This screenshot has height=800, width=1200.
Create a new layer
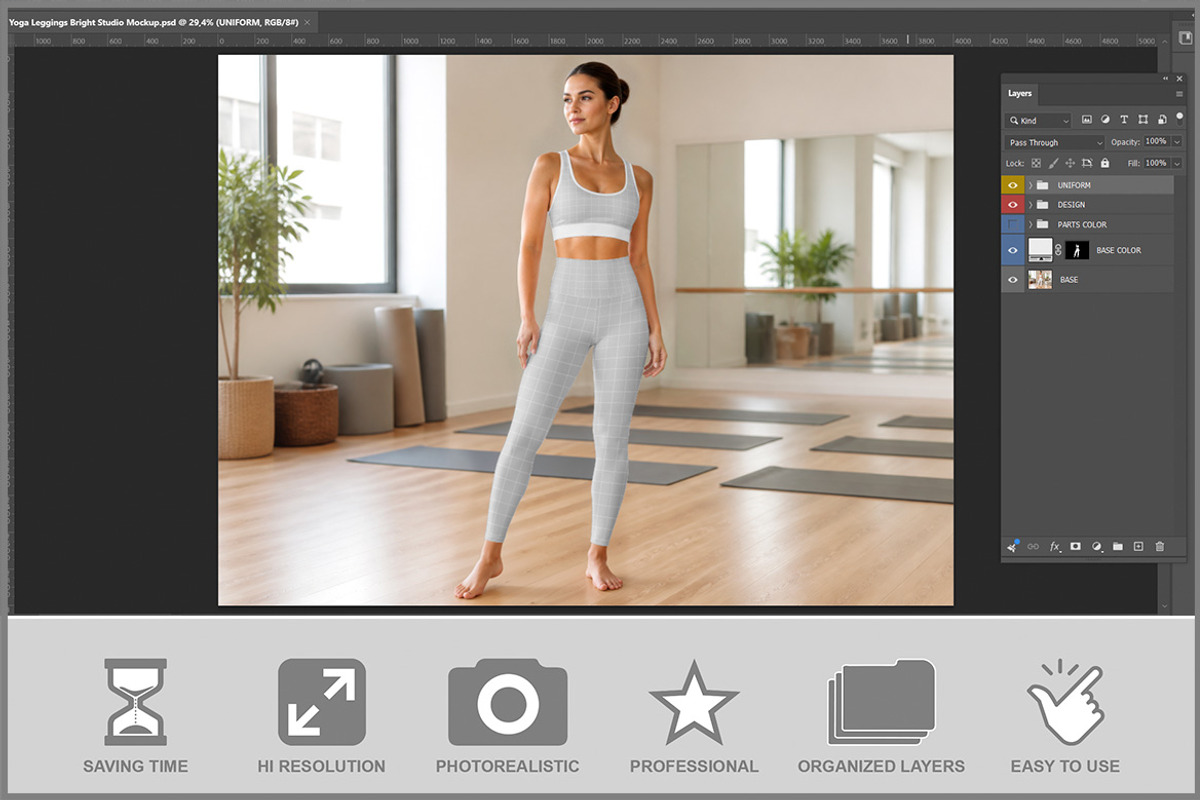pos(1138,547)
